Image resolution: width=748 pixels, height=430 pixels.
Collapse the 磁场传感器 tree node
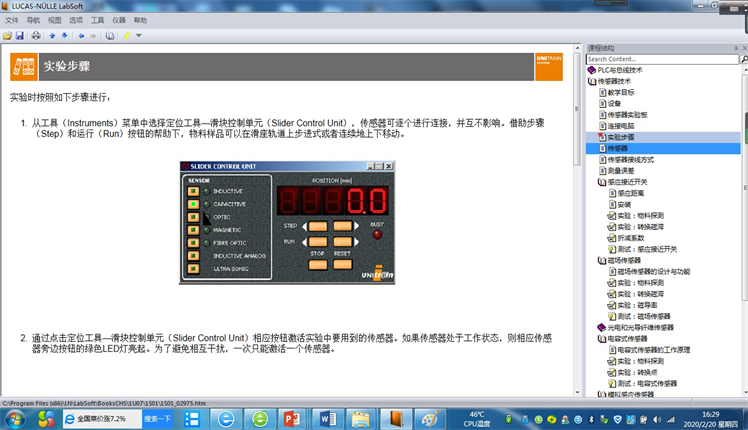click(x=599, y=260)
